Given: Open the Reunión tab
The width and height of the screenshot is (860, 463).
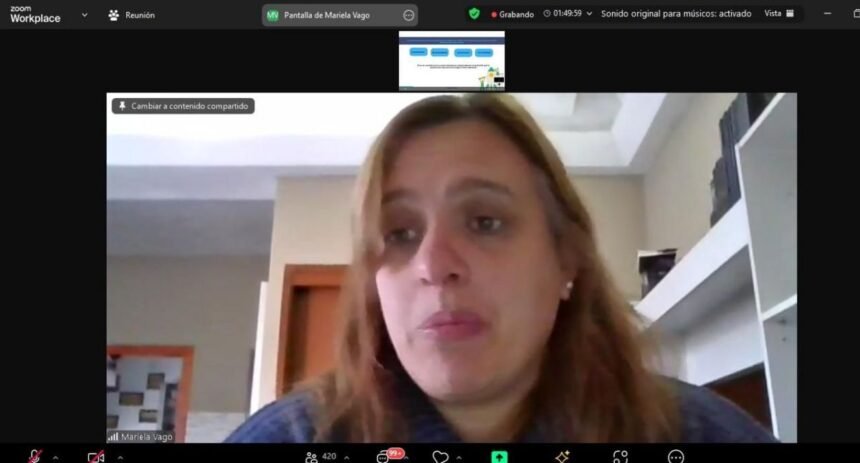Looking at the screenshot, I should 131,15.
